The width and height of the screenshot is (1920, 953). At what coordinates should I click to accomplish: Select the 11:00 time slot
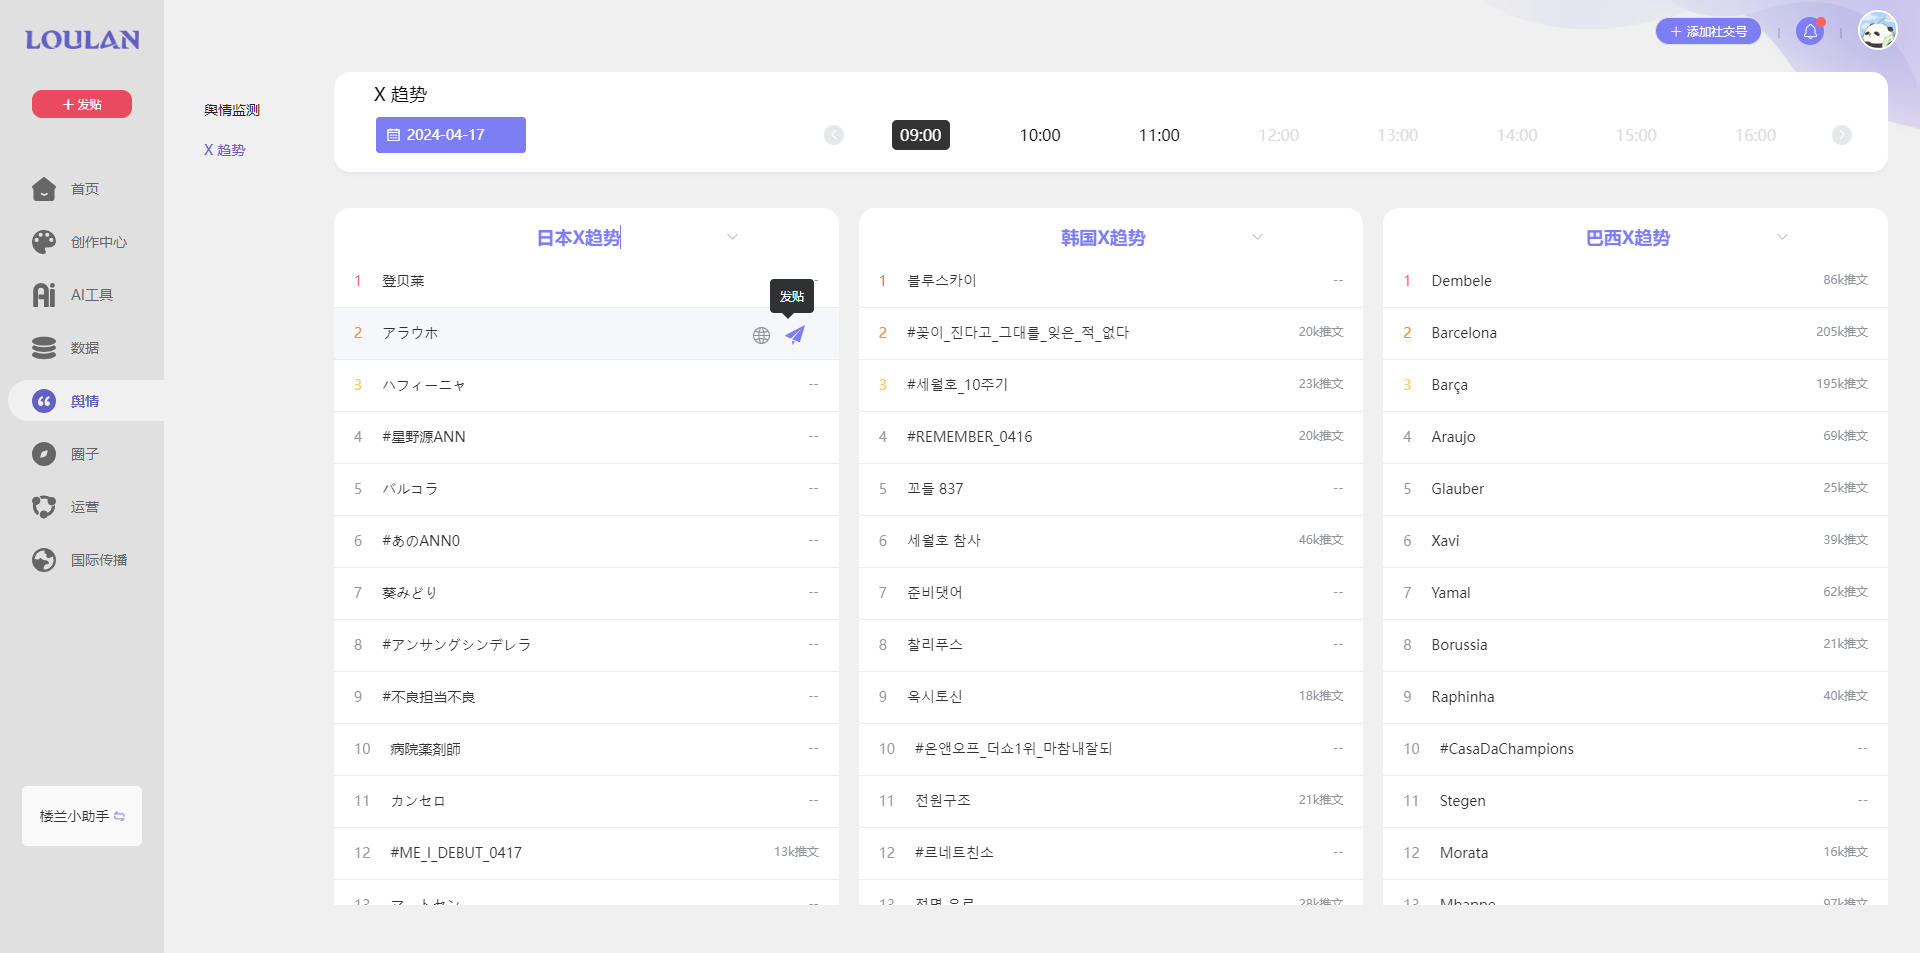(1159, 135)
